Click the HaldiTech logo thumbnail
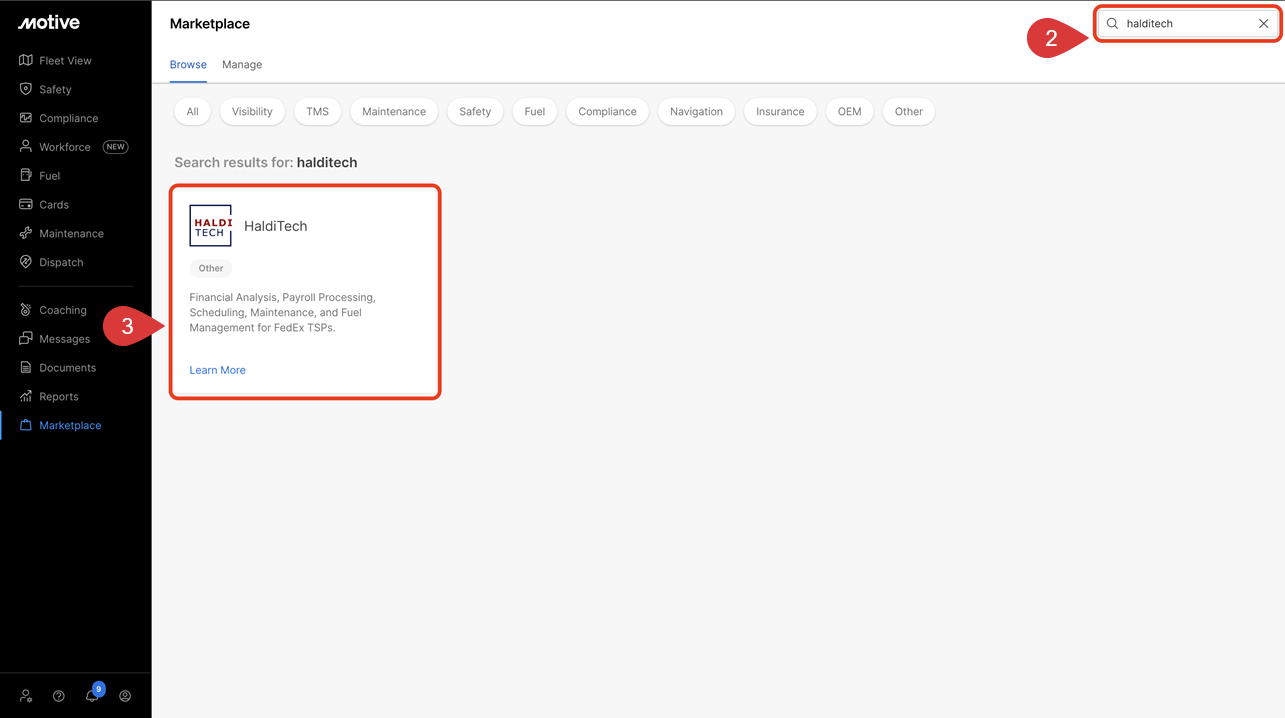1285x718 pixels. tap(210, 226)
